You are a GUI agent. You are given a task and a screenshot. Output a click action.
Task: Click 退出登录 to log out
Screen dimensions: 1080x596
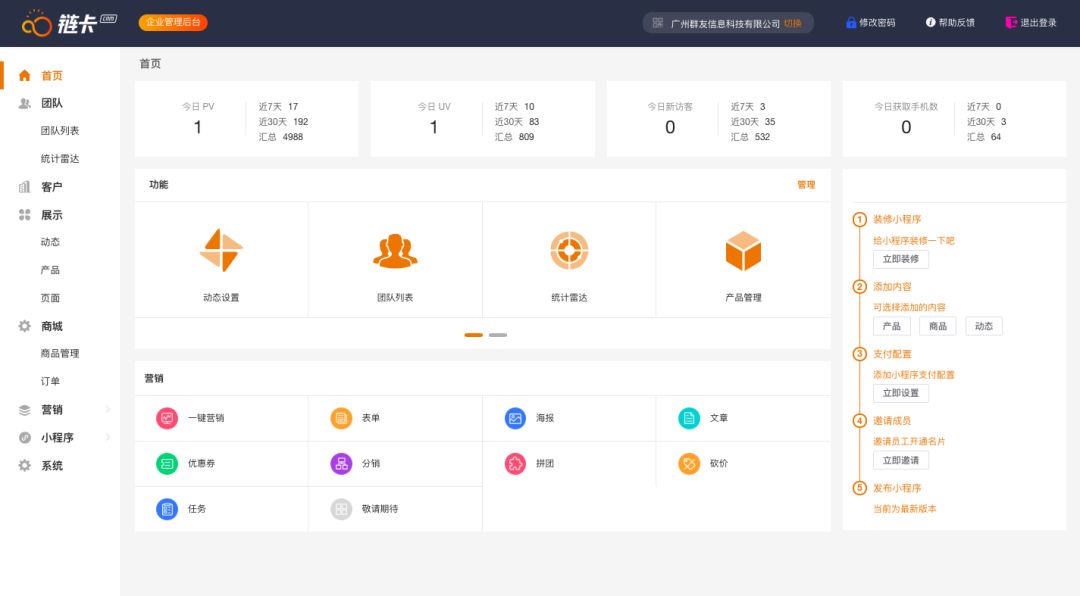click(1031, 23)
